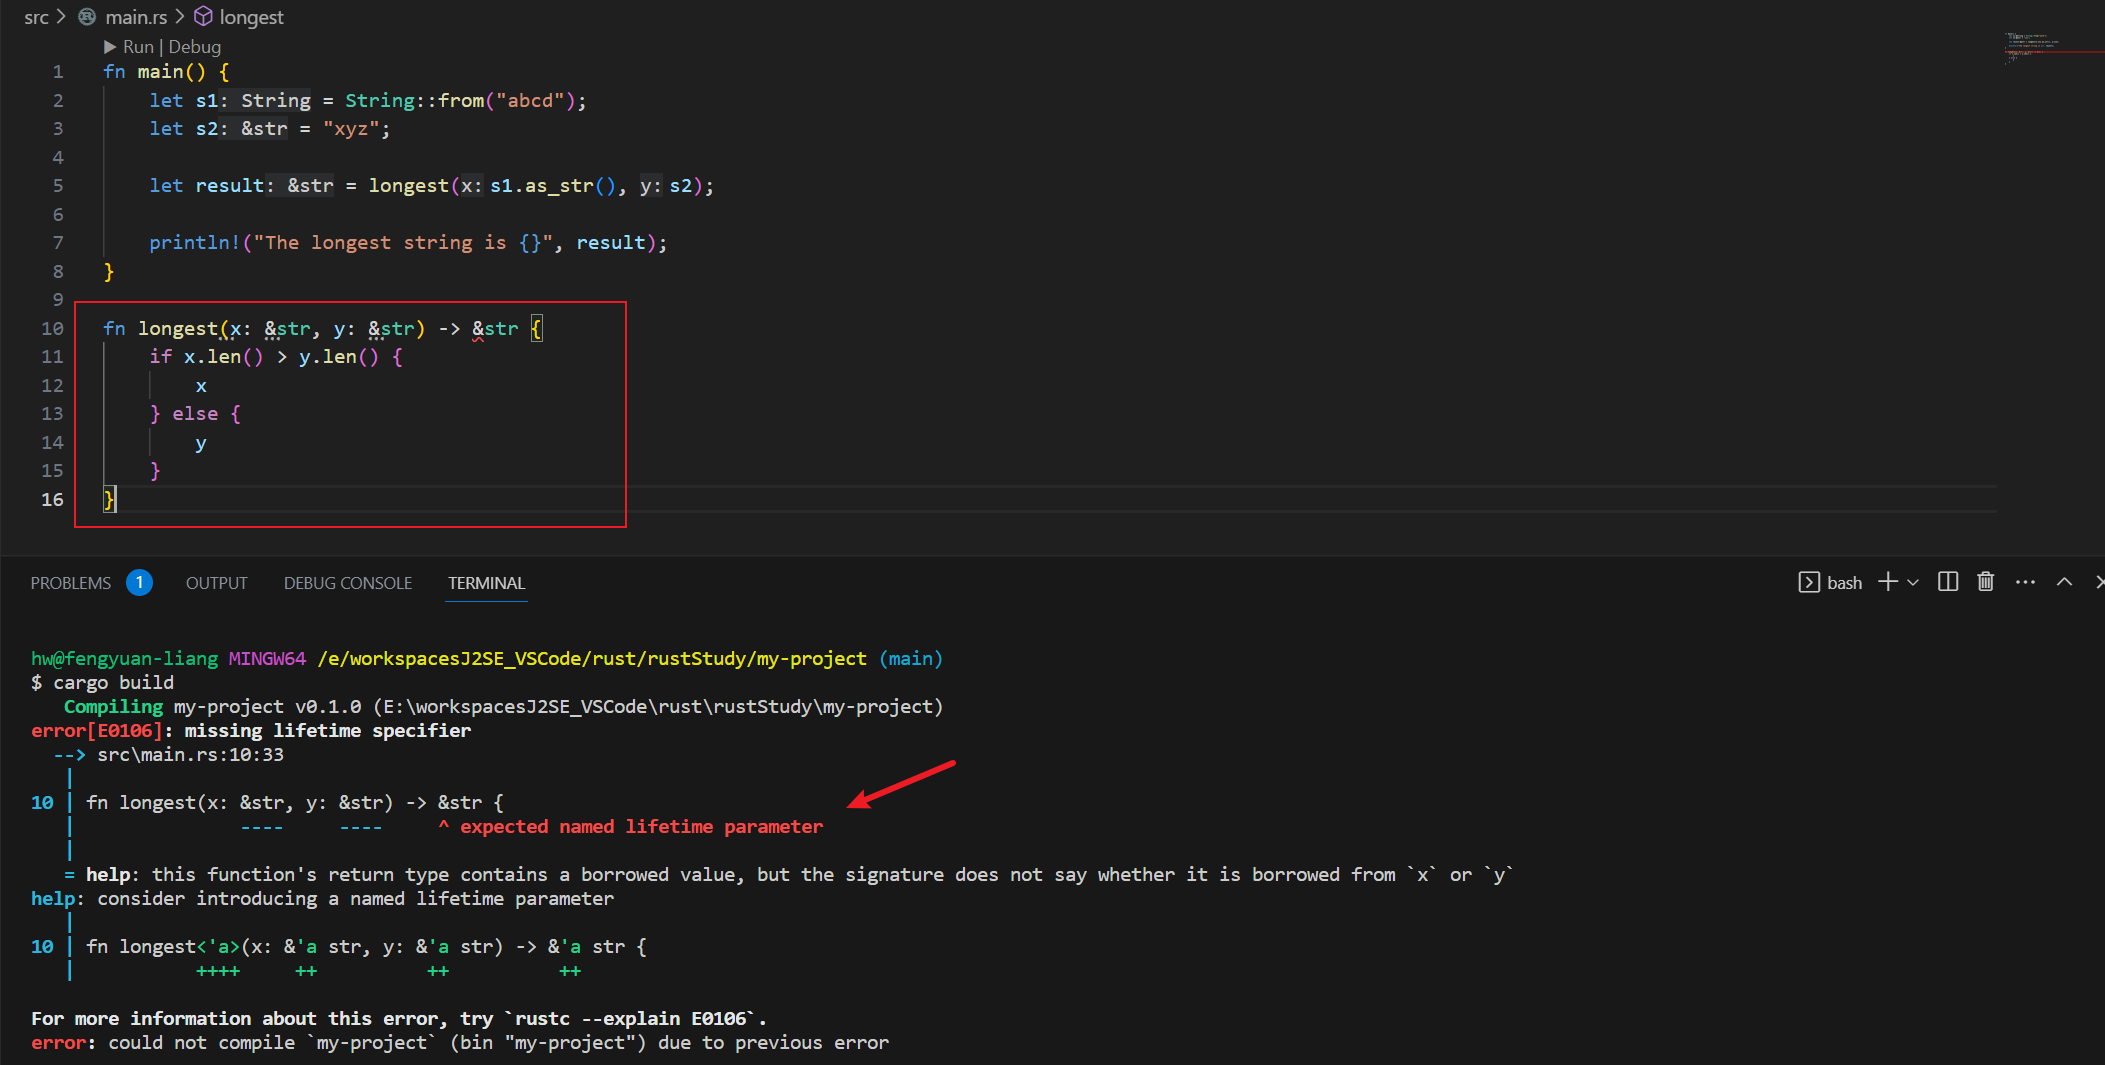Select the main.rs breadcrumb item
2105x1065 pixels.
136,17
